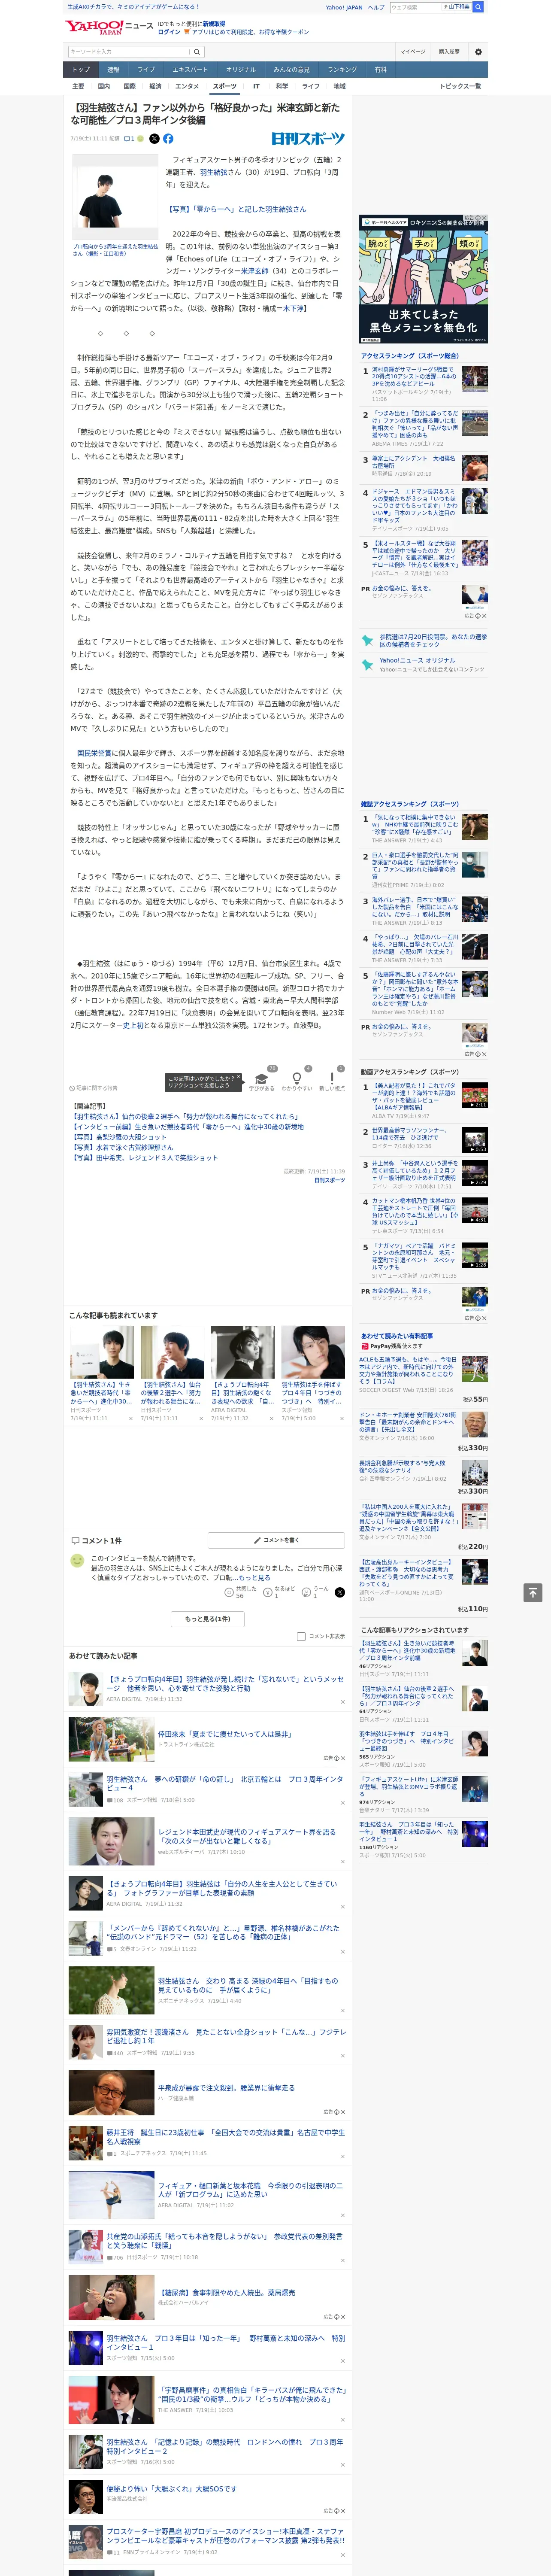Open the みんなの意見 tab

coord(292,70)
